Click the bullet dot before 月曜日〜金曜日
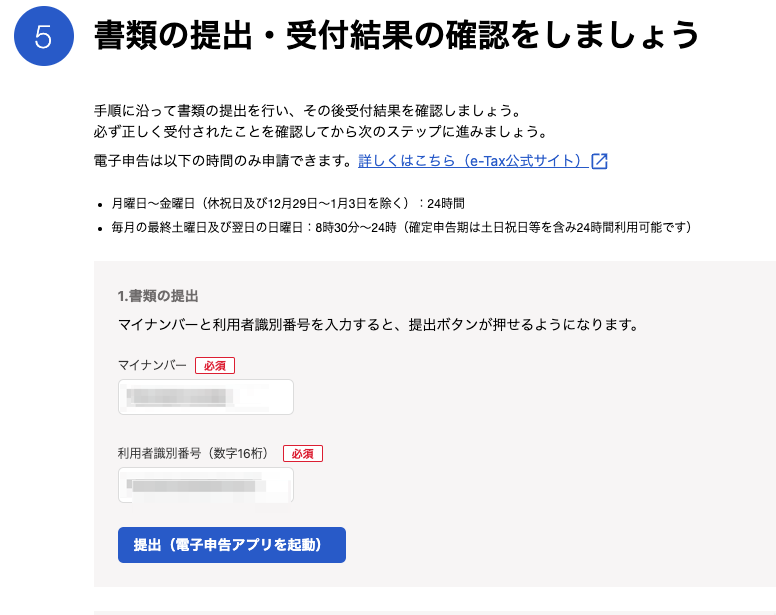This screenshot has height=615, width=776. click(x=100, y=204)
